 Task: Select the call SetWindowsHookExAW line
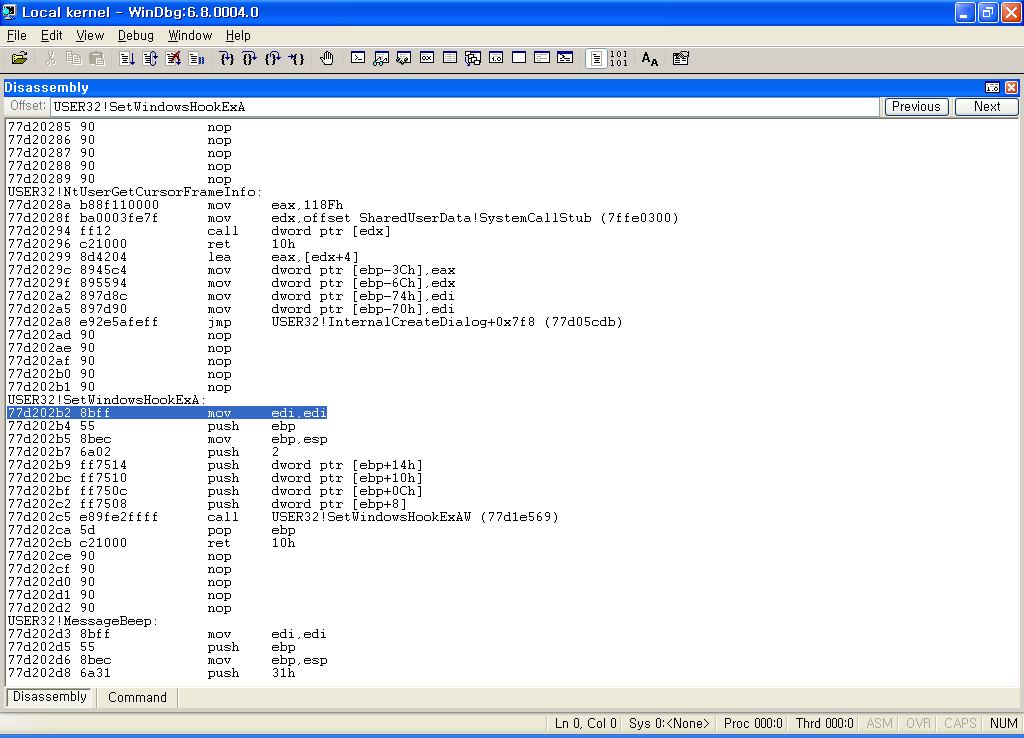pyautogui.click(x=283, y=517)
